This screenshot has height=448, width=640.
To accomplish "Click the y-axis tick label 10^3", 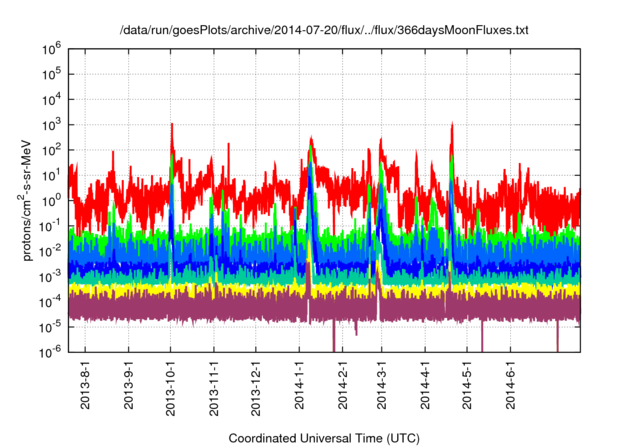I will (50, 124).
